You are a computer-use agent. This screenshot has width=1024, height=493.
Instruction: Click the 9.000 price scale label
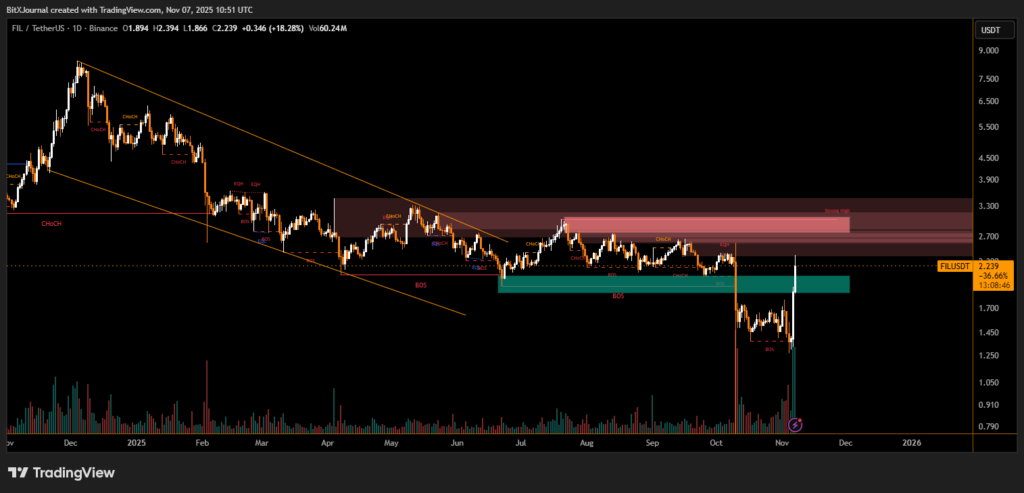989,51
